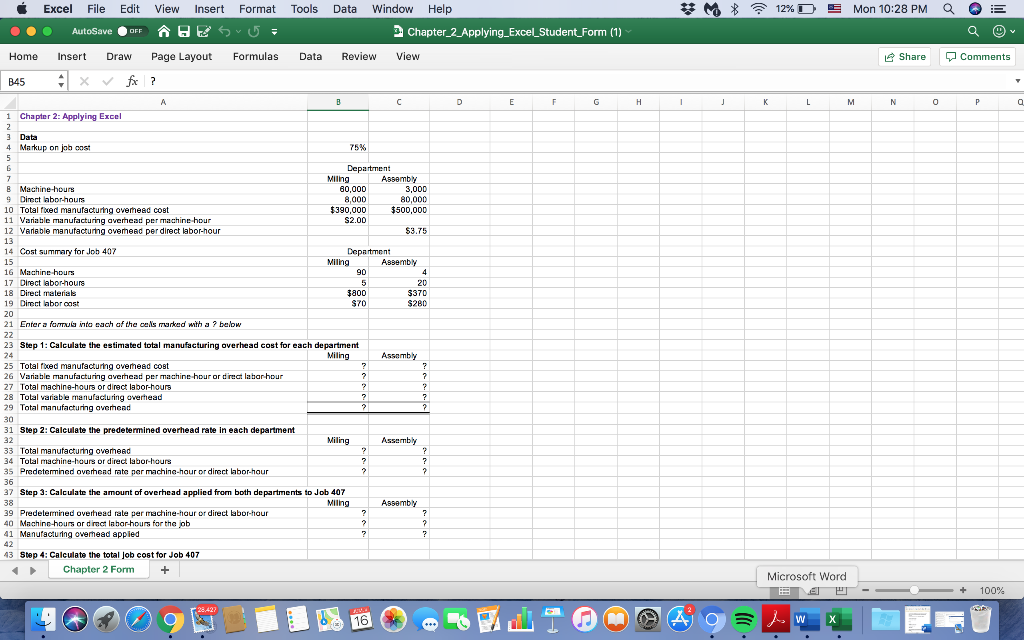
Task: Open the Undo history dropdown arrow
Action: pos(239,31)
